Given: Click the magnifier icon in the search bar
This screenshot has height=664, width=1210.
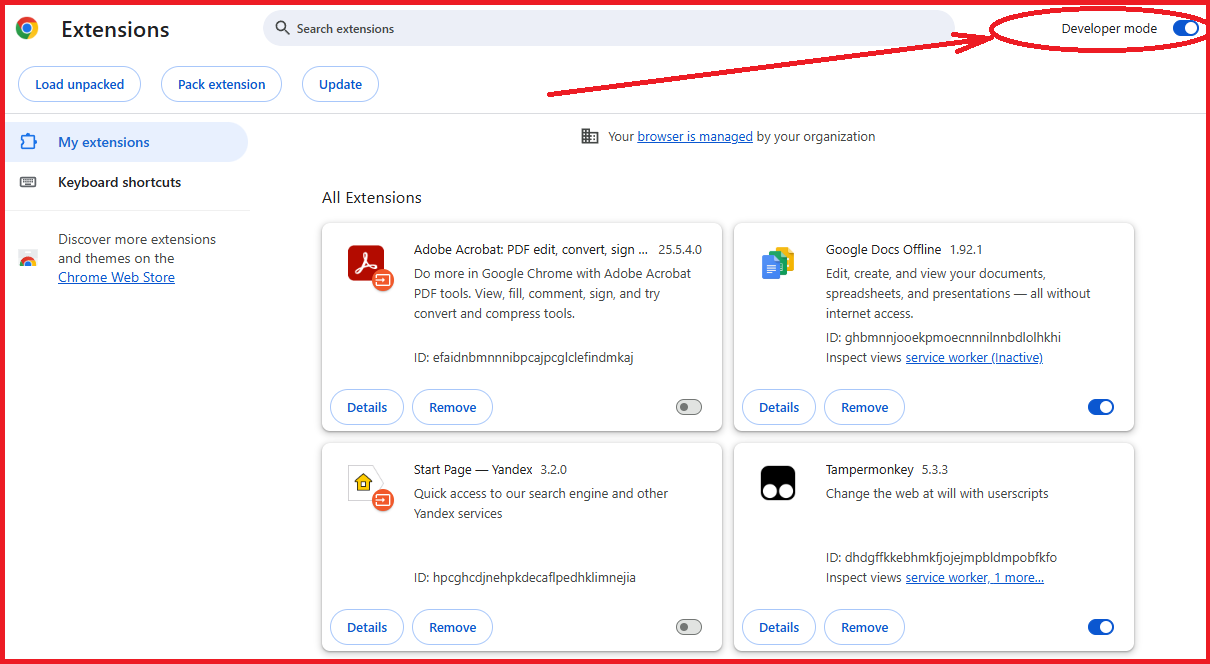Looking at the screenshot, I should pos(283,28).
